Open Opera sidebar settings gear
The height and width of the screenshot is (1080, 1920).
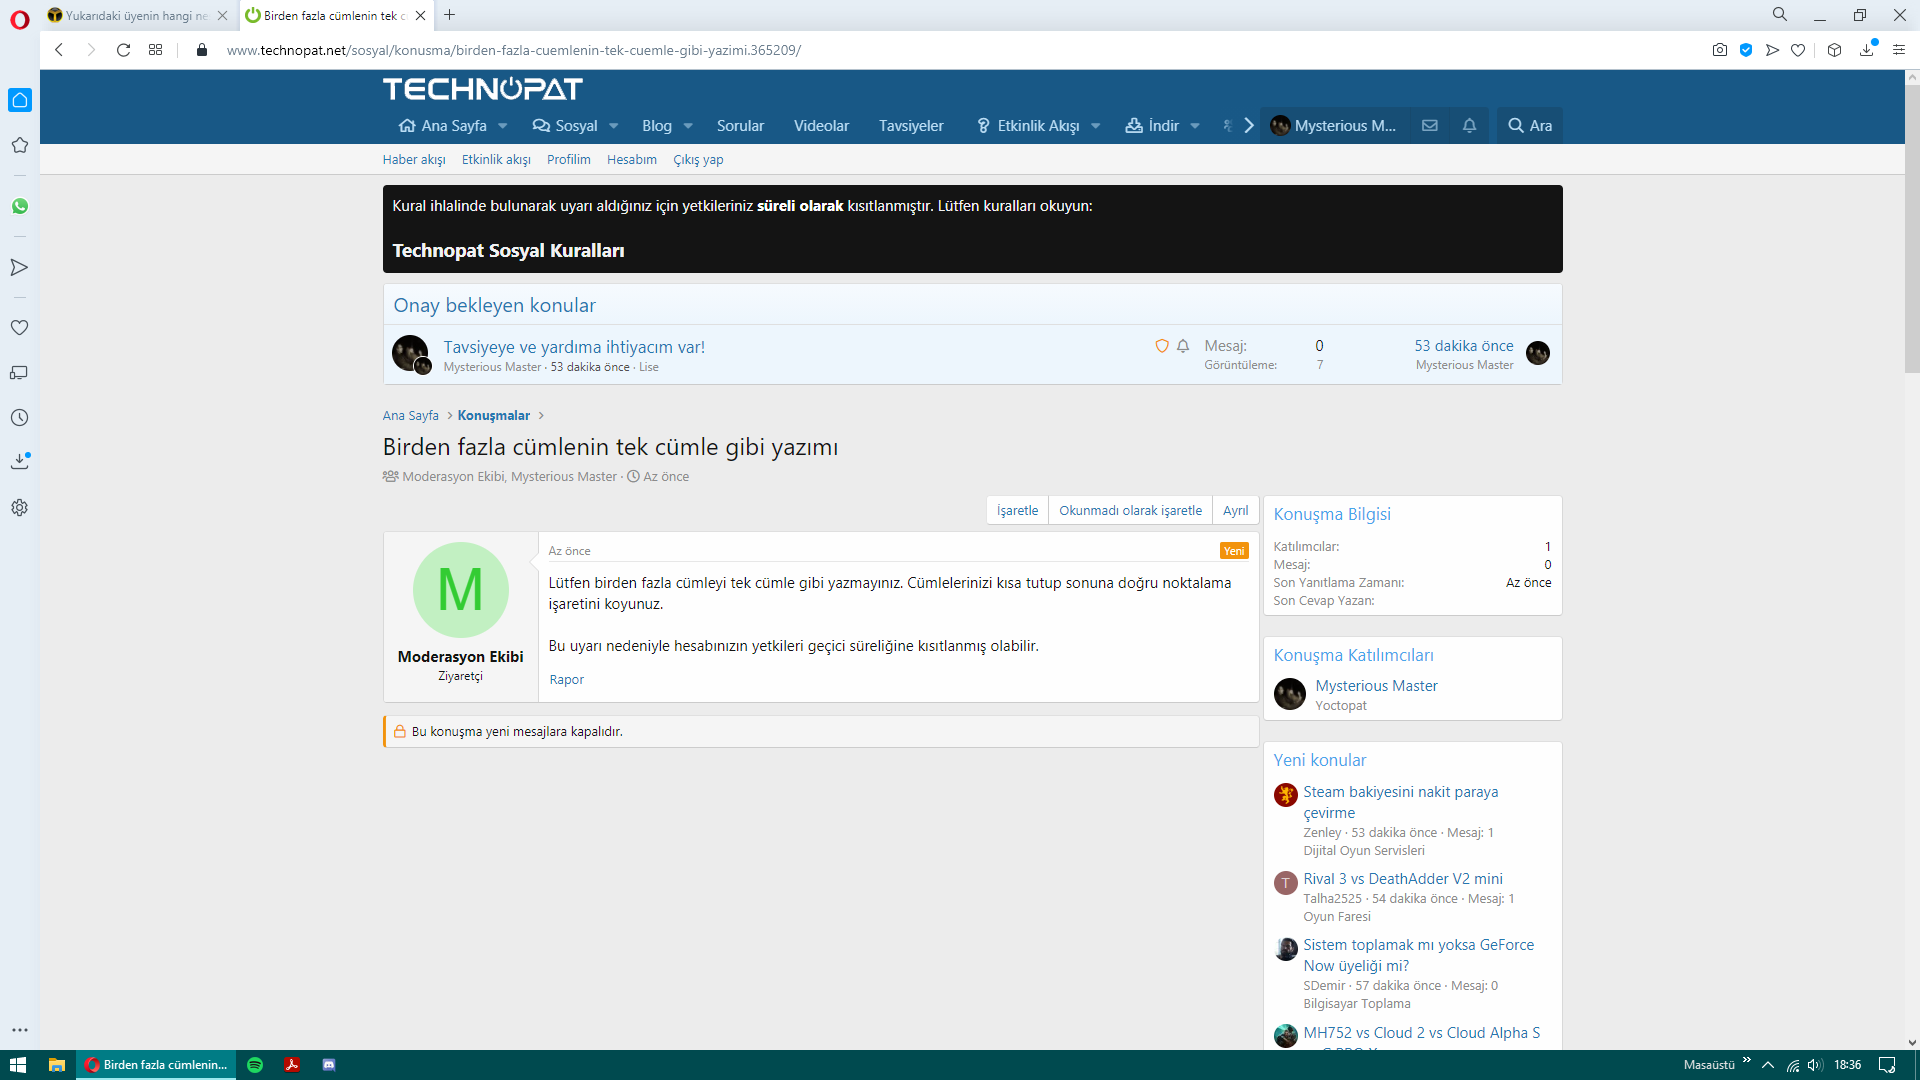19,508
